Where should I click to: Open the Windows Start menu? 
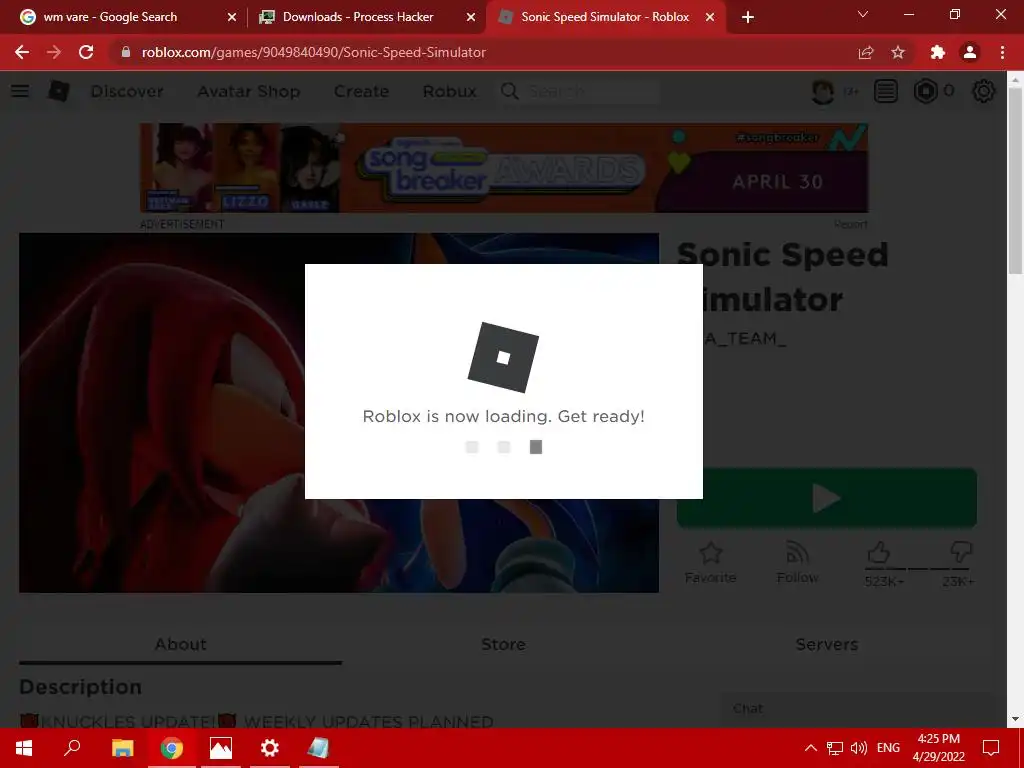(24, 748)
